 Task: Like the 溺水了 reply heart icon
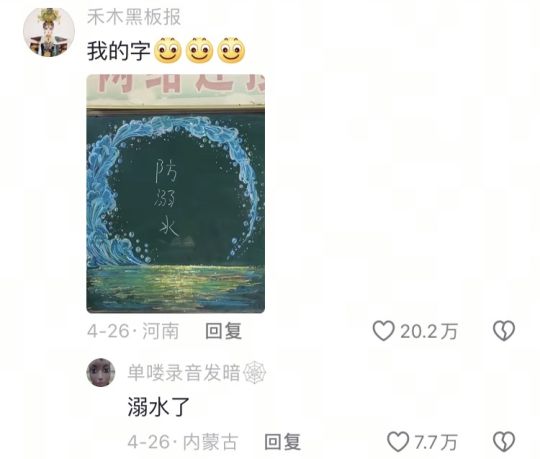(398, 442)
